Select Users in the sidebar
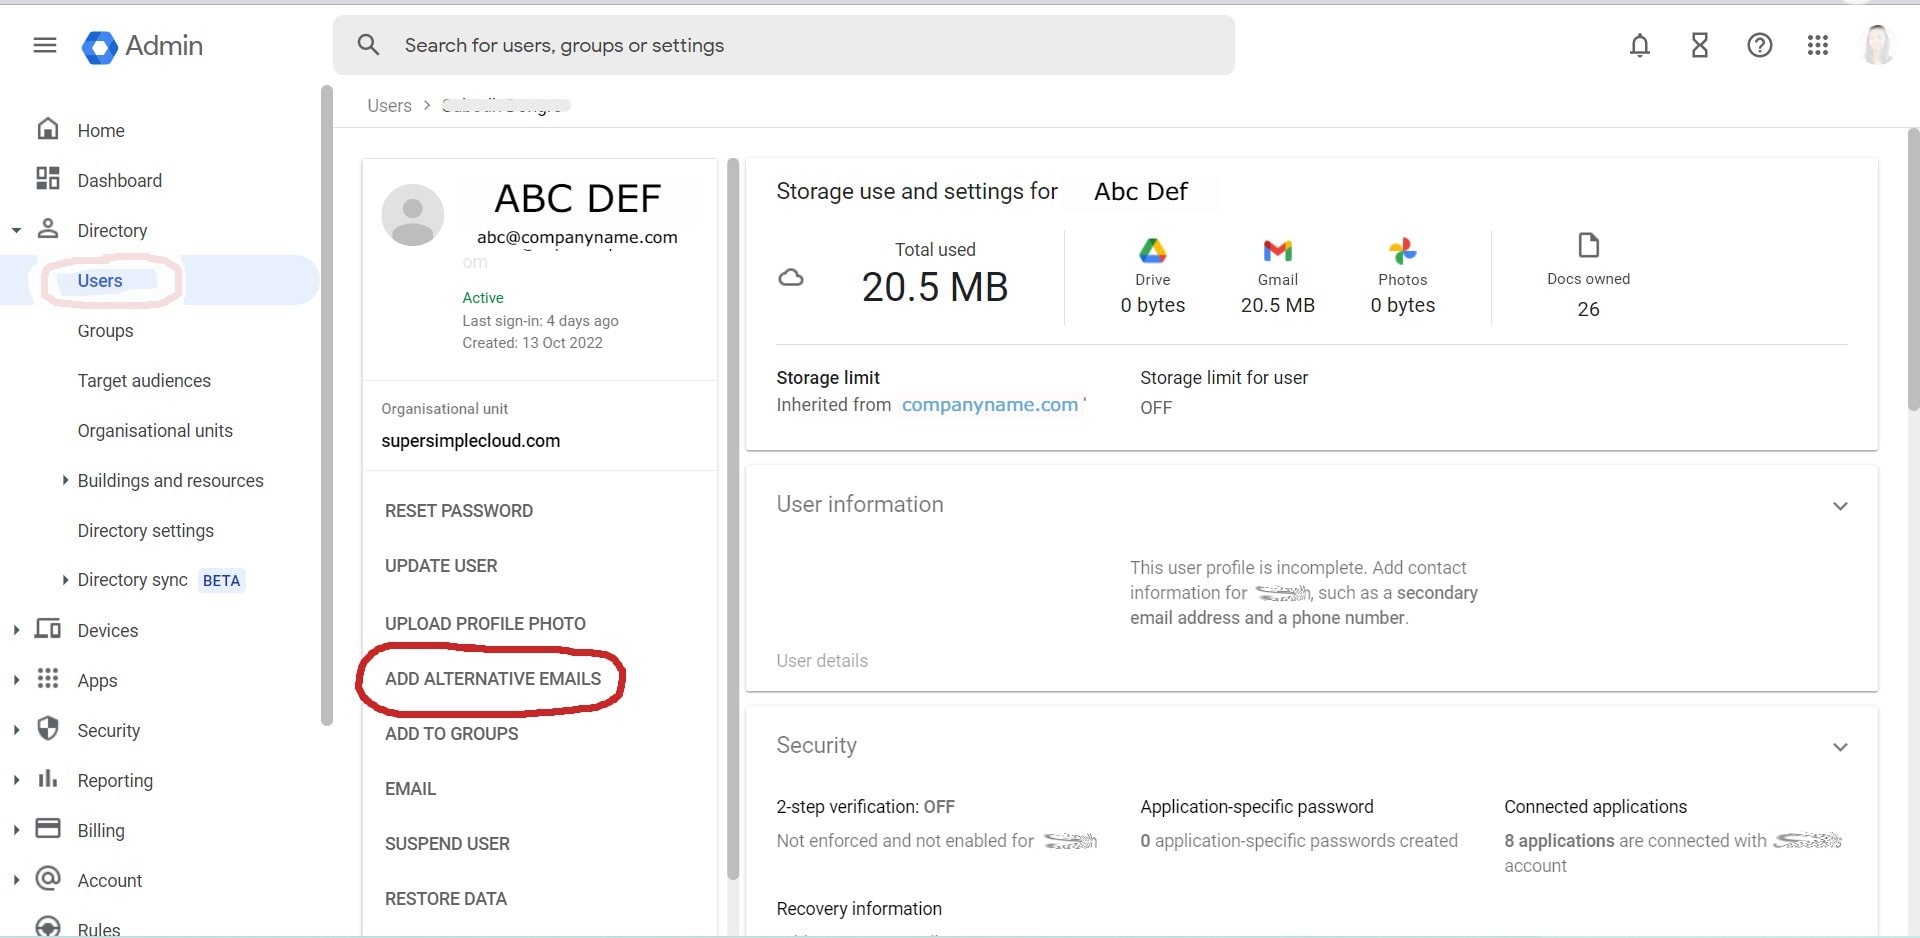1920x938 pixels. (x=160, y=280)
